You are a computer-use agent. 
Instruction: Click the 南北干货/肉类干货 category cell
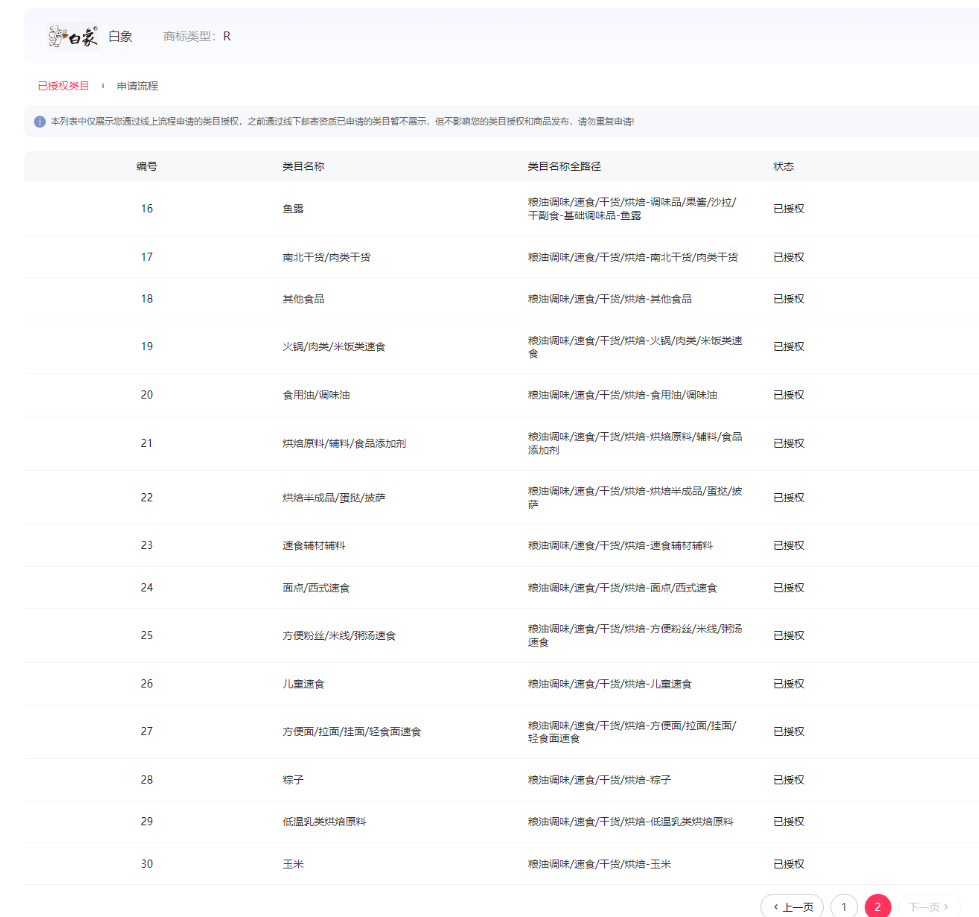326,257
